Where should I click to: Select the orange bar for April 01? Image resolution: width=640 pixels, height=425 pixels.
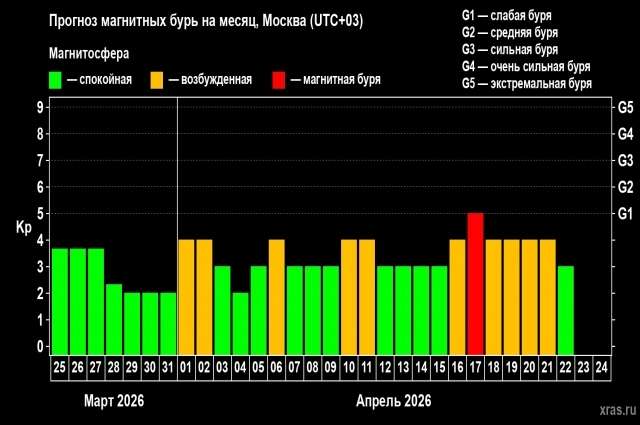tap(186, 296)
